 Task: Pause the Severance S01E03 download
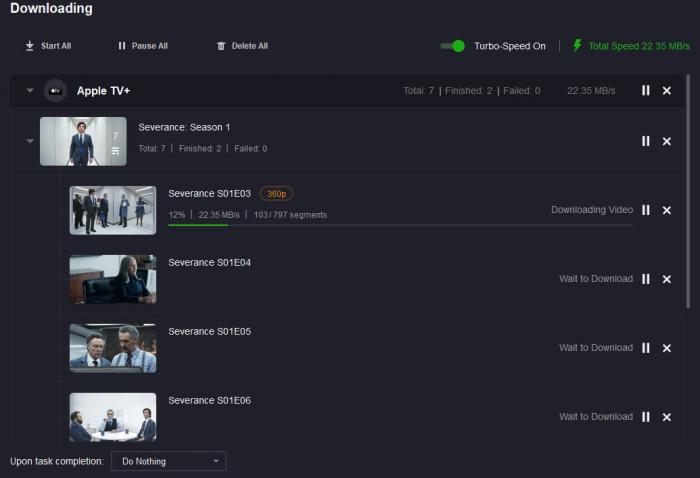(x=646, y=210)
